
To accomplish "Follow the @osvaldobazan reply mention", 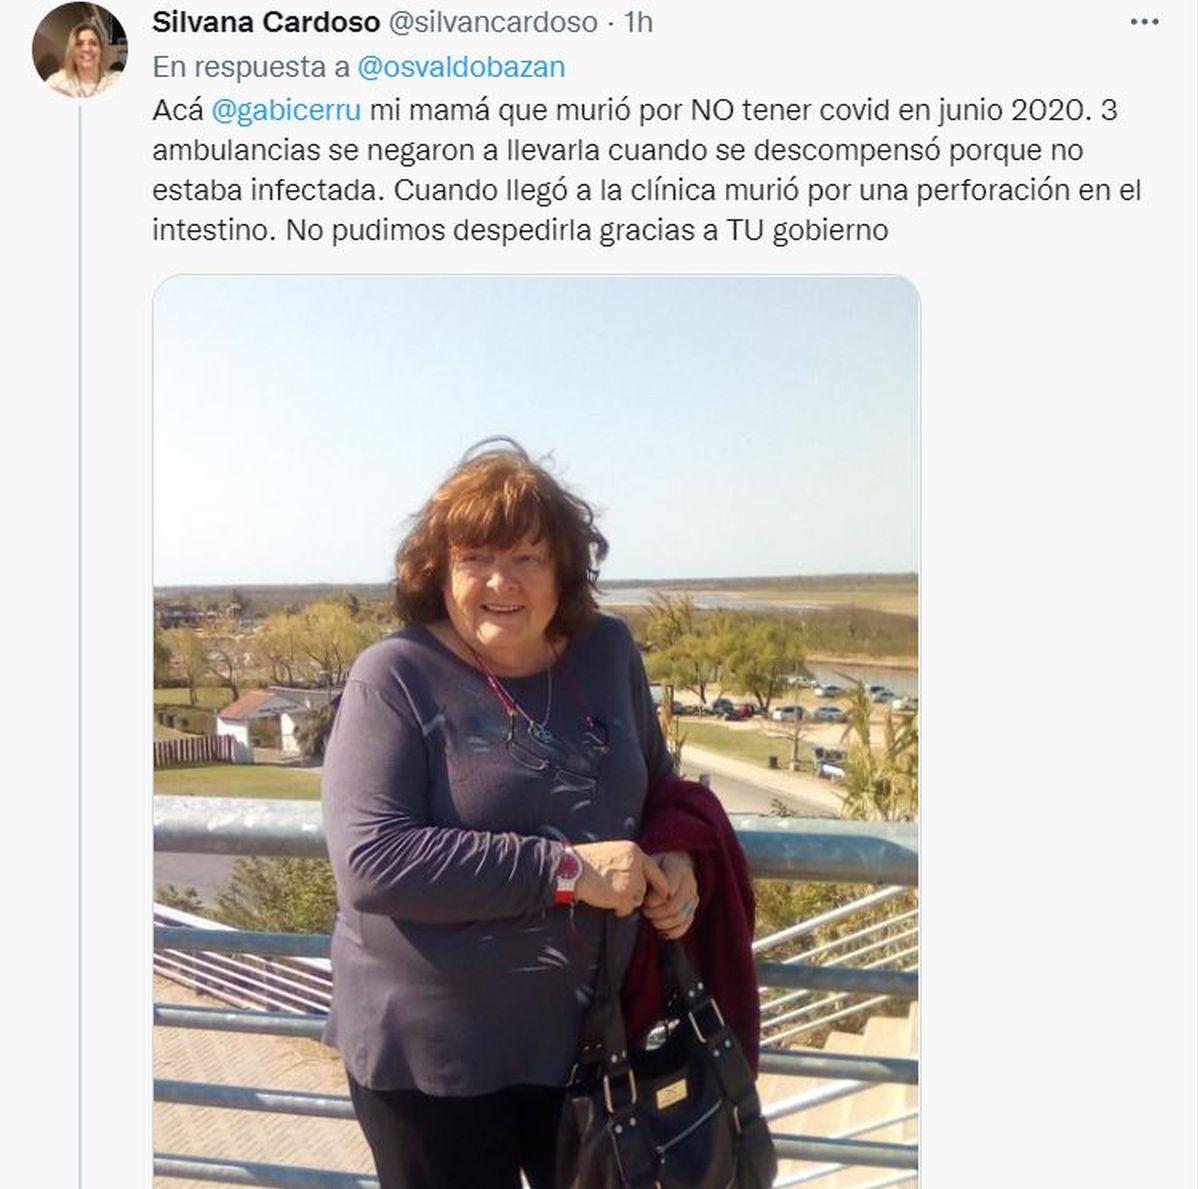I will click(x=461, y=67).
